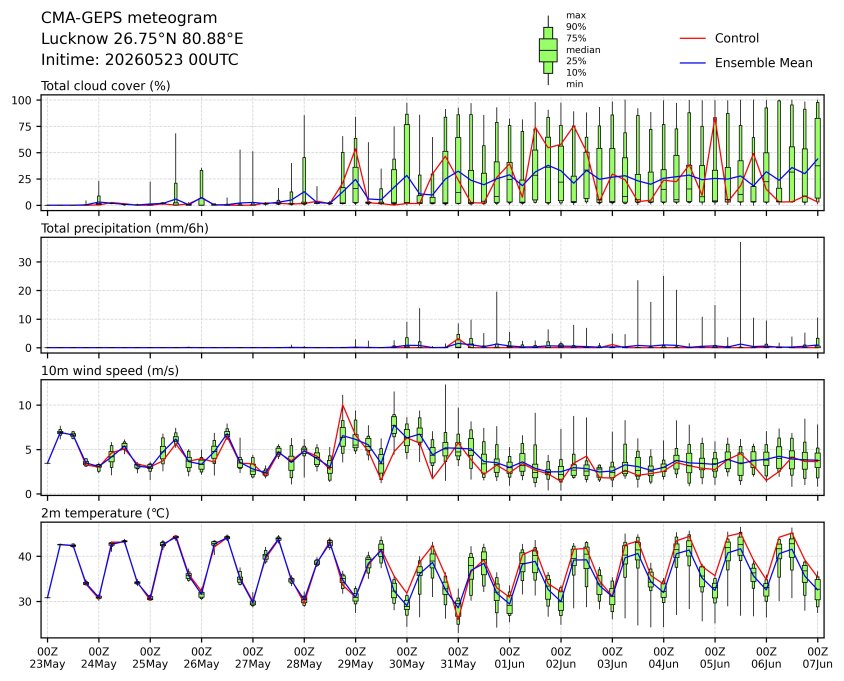Click the 2m temperature panel title
Viewport: 844px width, 681px height.
[x=105, y=513]
